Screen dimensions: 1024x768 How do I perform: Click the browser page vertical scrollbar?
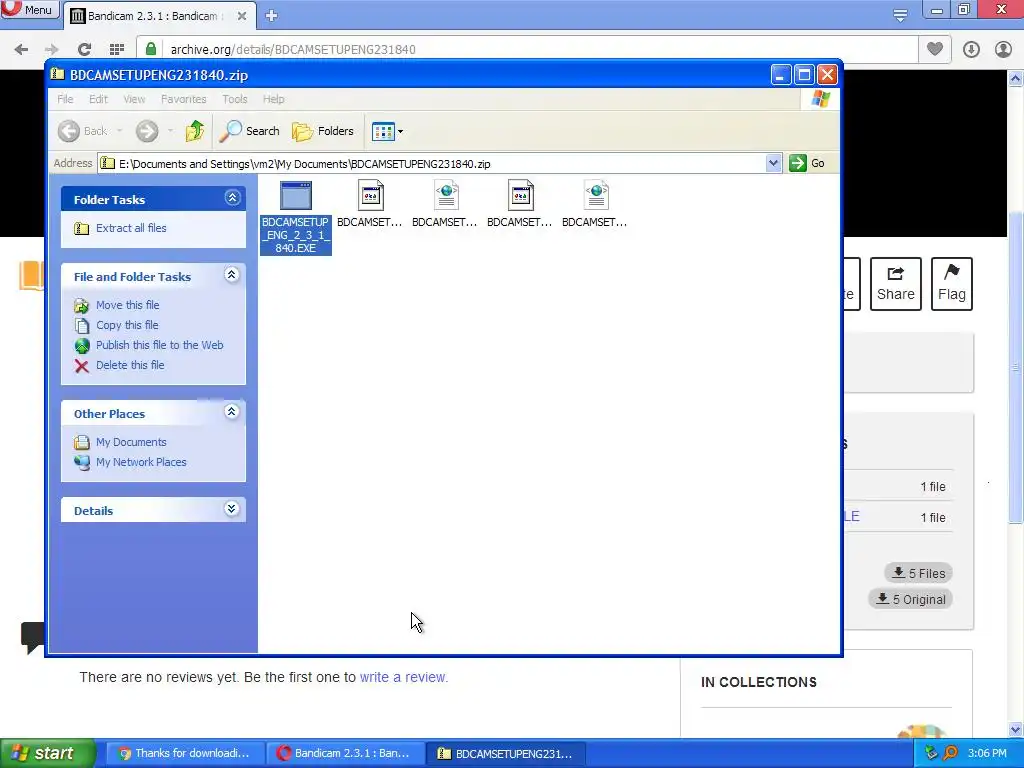click(x=1016, y=367)
